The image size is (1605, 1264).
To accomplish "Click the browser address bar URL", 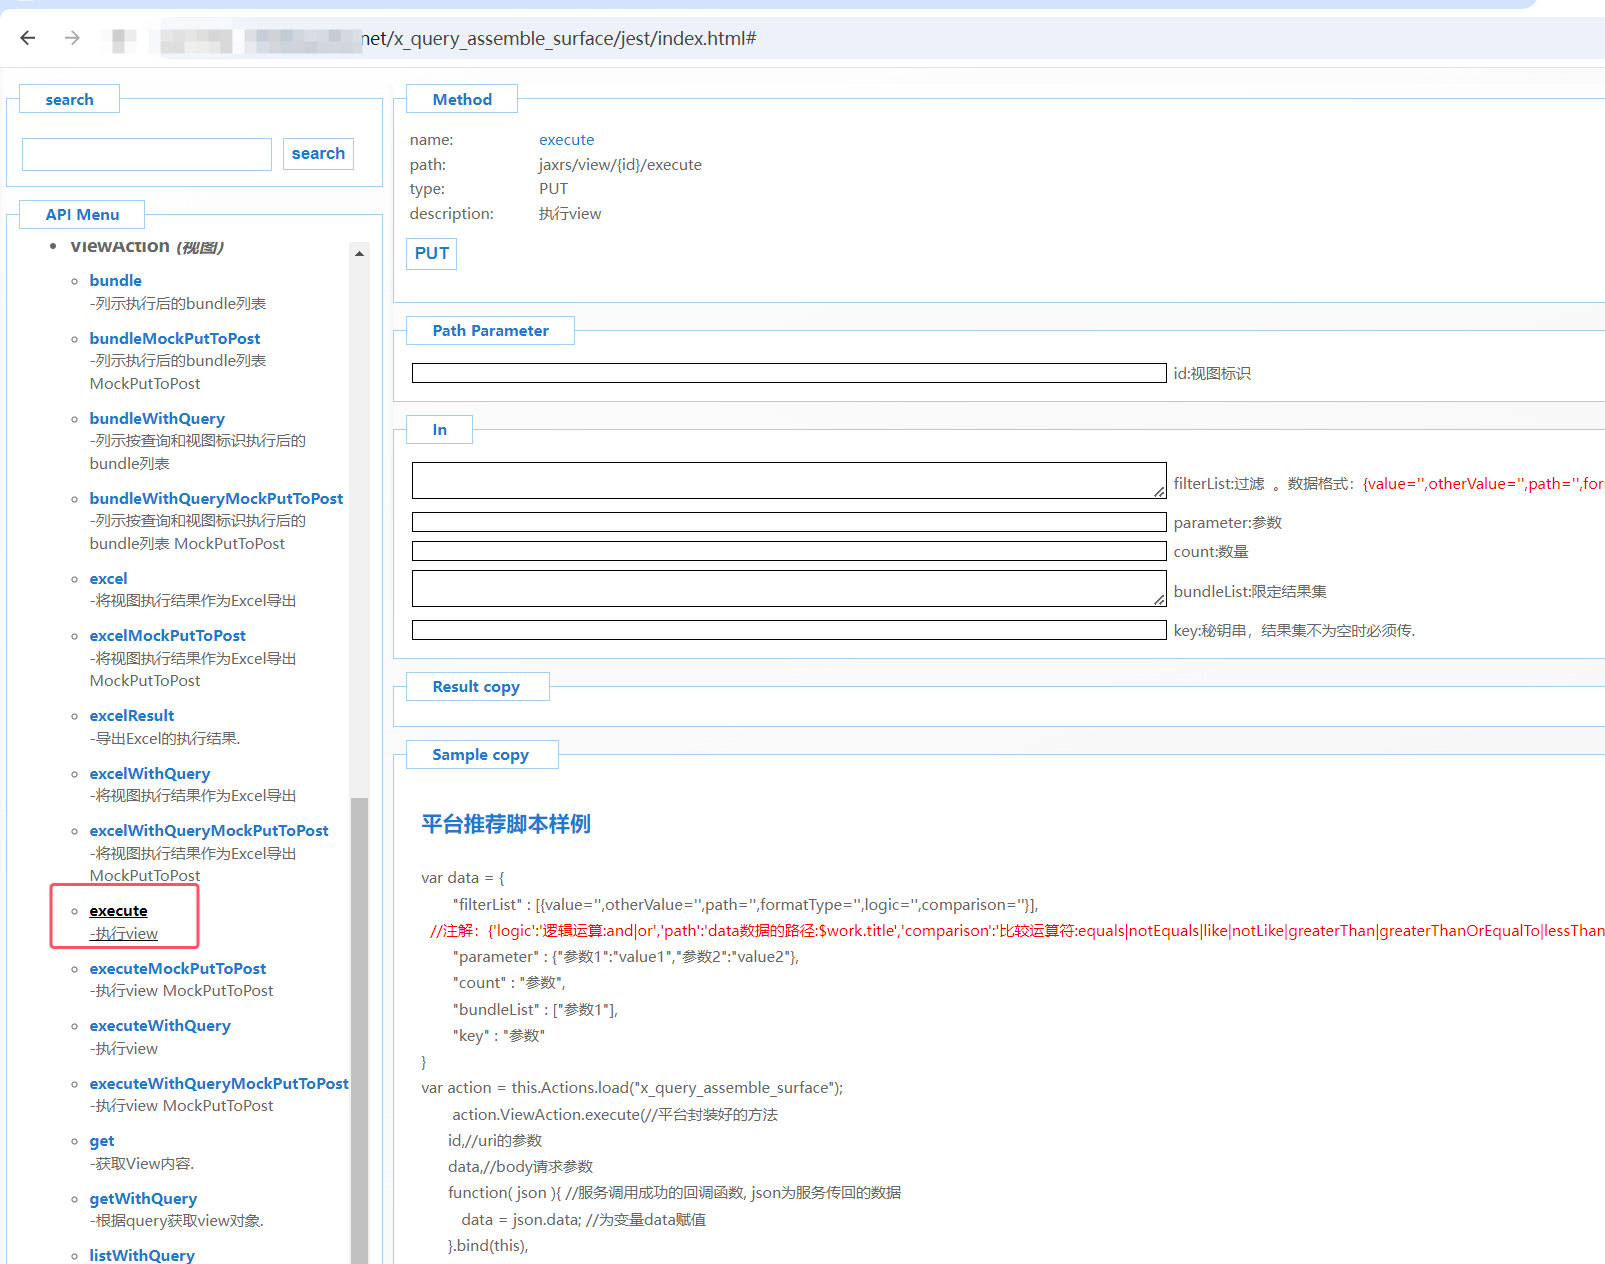I will coord(558,39).
